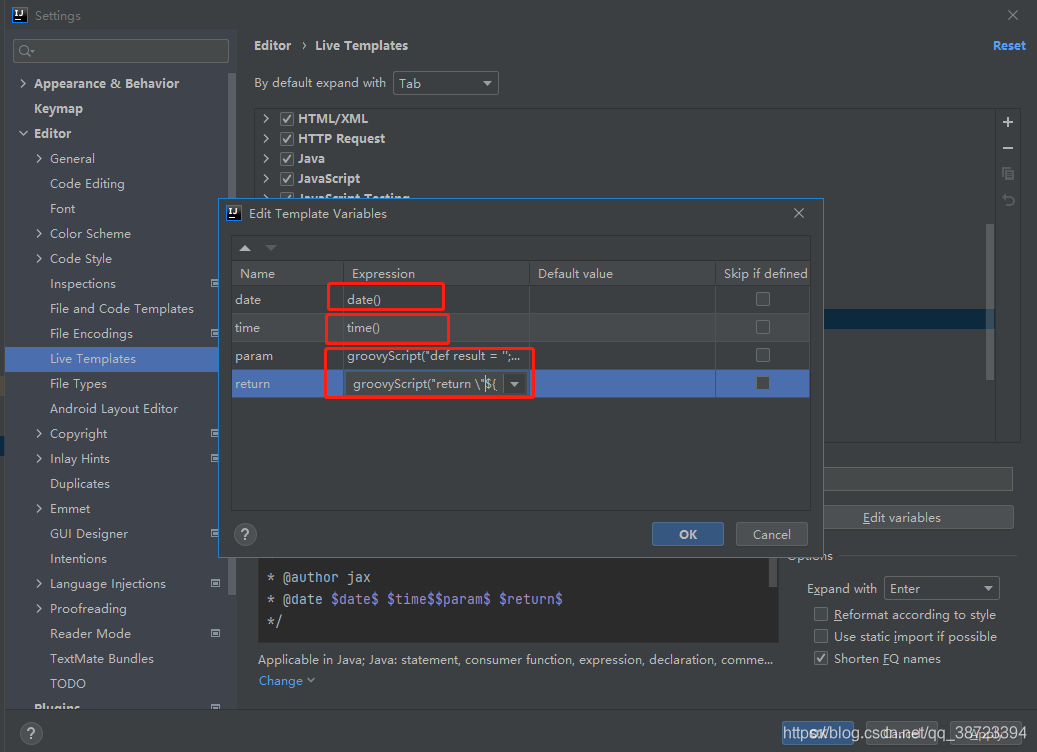The image size is (1037, 752).
Task: Uncheck the HTML/XML template group
Action: [287, 119]
